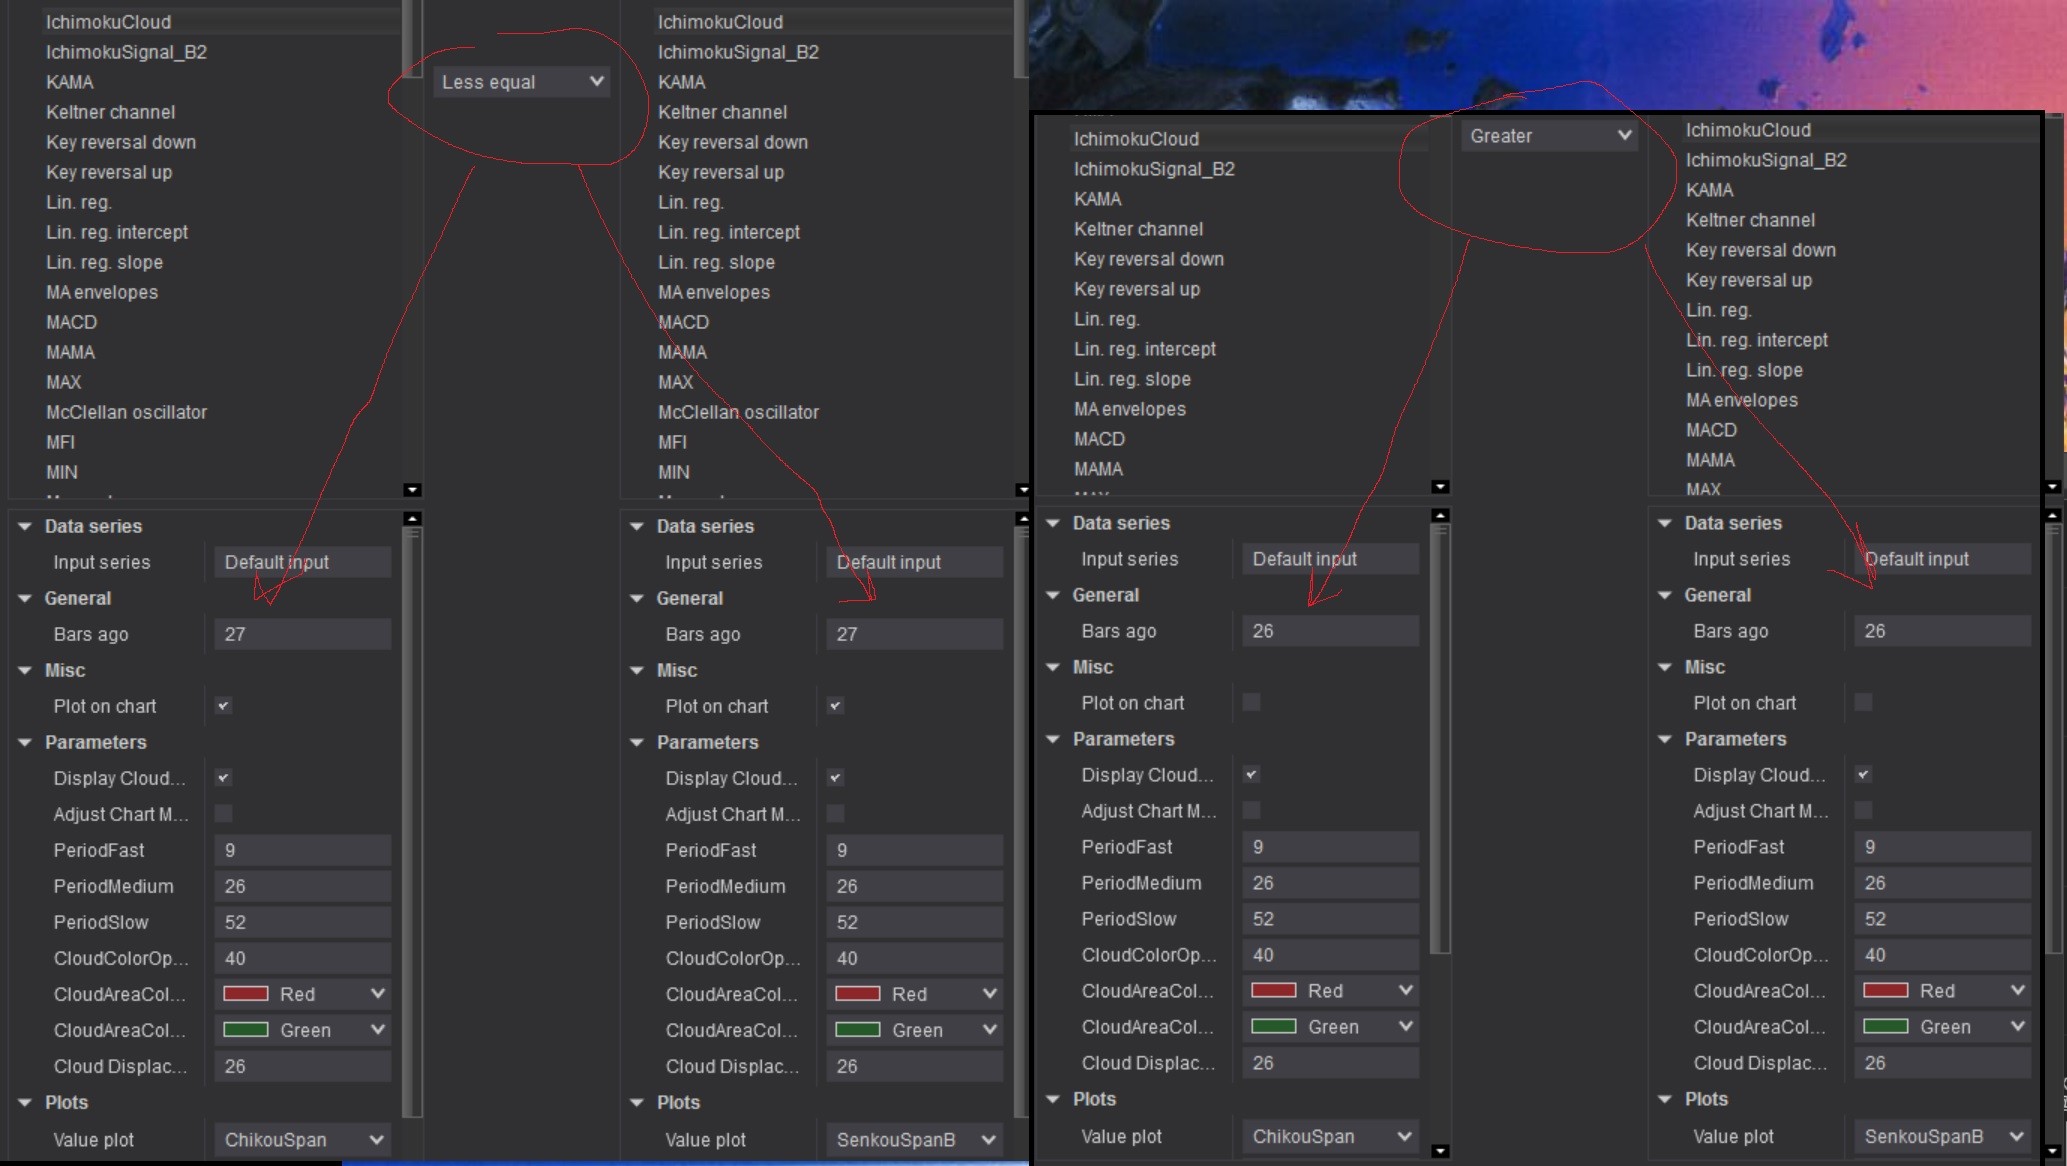Click scroll-up arrow atop leftmost properties panel
Viewport: 2067px width, 1166px height.
coord(412,518)
